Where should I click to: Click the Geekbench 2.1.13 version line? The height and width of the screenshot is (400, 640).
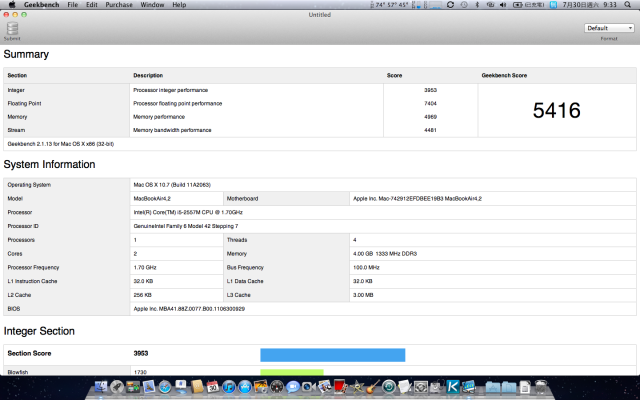click(60, 144)
